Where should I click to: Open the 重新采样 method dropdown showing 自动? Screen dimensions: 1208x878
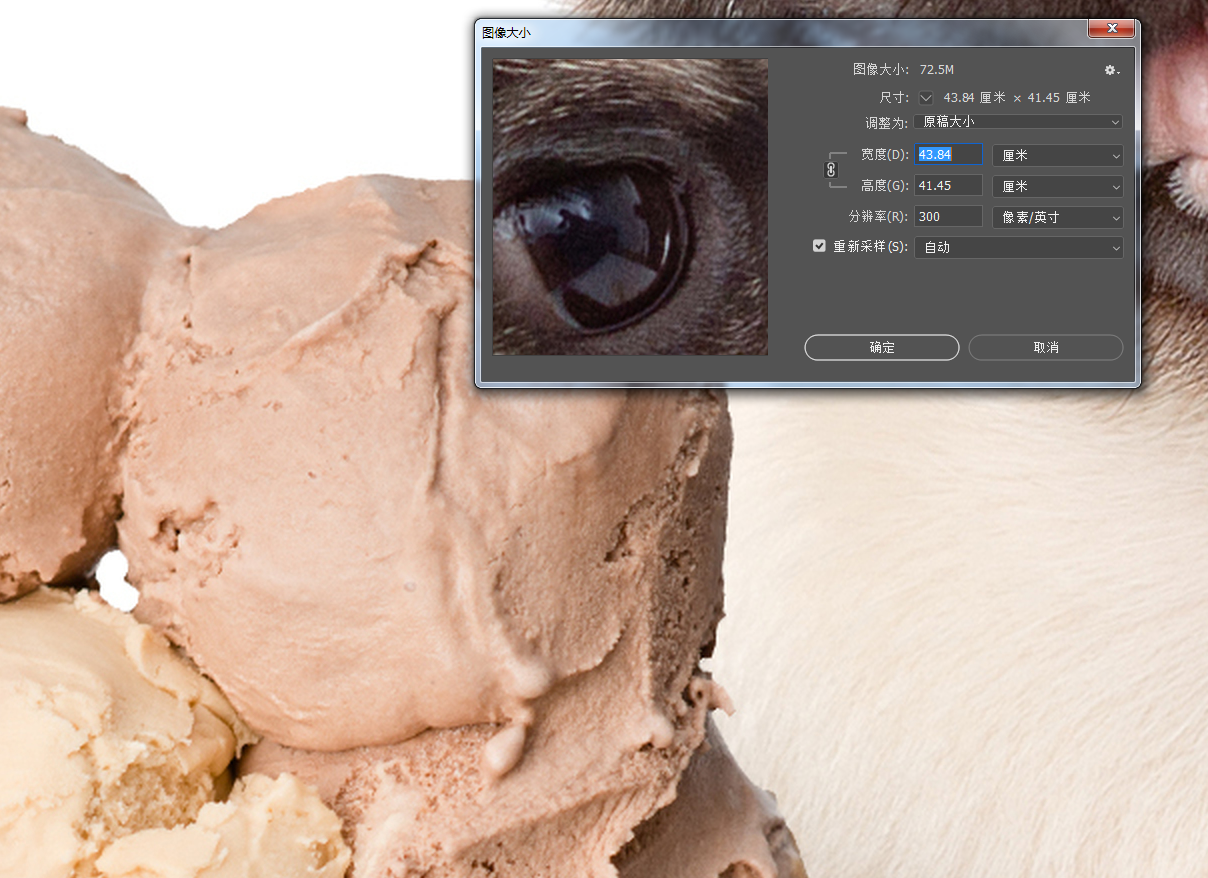tap(1019, 247)
